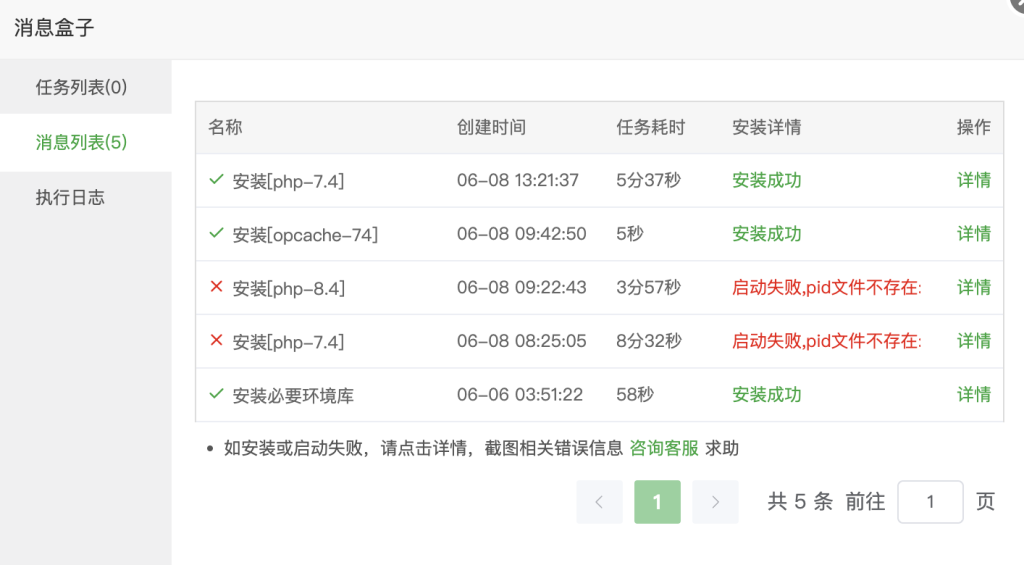Go to next page using right chevron
Screen dimensions: 1024x565
[715, 502]
